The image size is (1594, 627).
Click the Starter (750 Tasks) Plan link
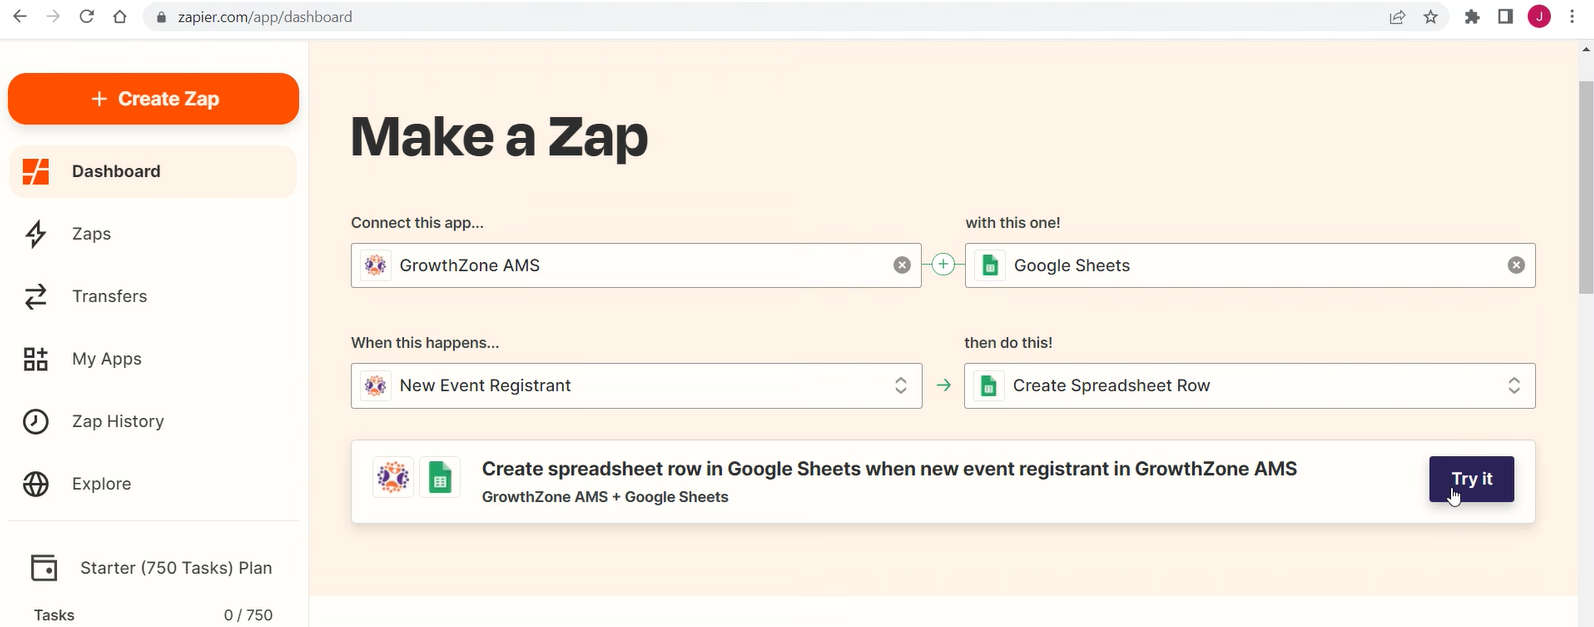(x=176, y=568)
